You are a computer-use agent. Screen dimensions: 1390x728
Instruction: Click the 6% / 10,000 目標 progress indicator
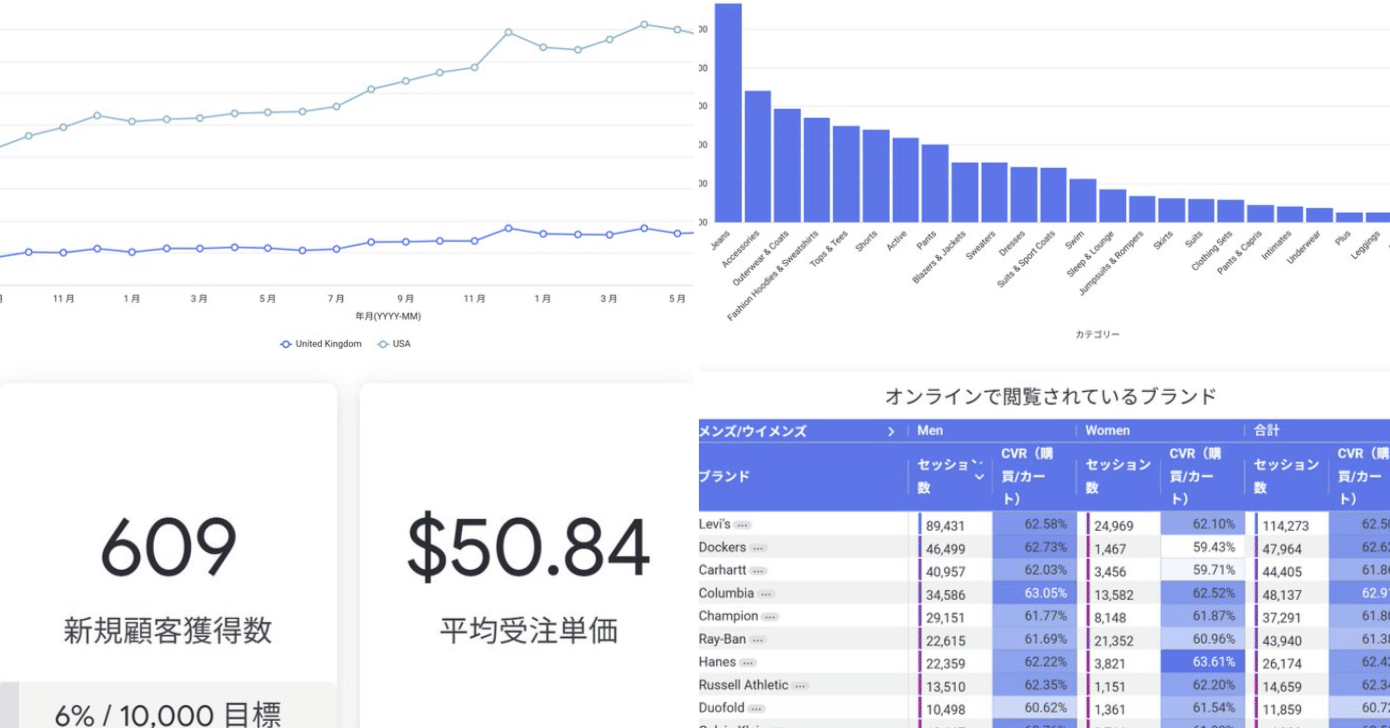click(170, 713)
